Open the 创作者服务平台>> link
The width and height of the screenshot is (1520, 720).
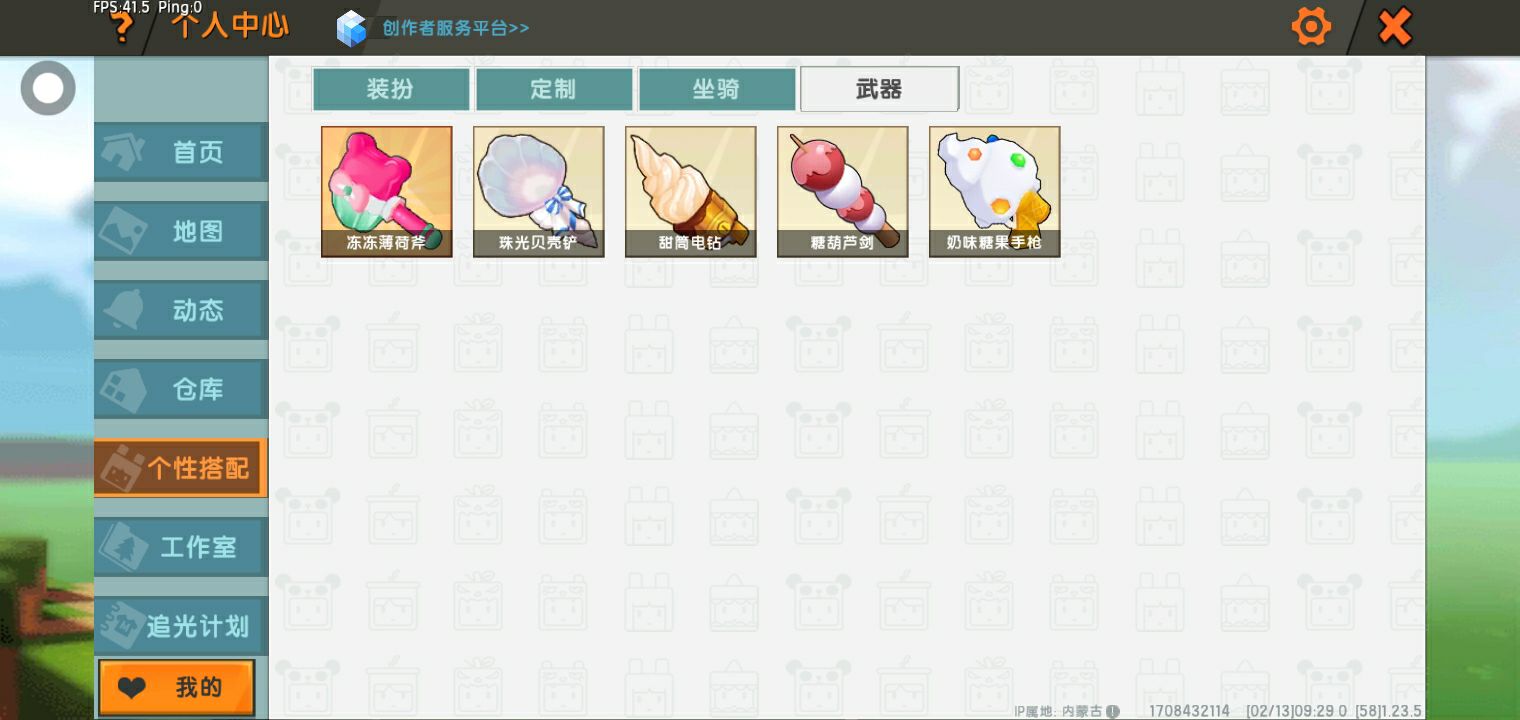(456, 28)
